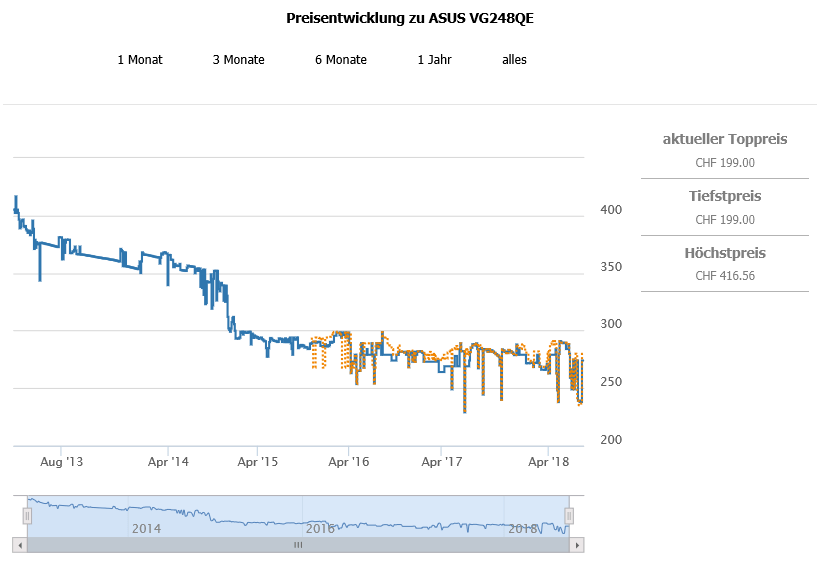Click the Tiefstpreis heading

725,196
